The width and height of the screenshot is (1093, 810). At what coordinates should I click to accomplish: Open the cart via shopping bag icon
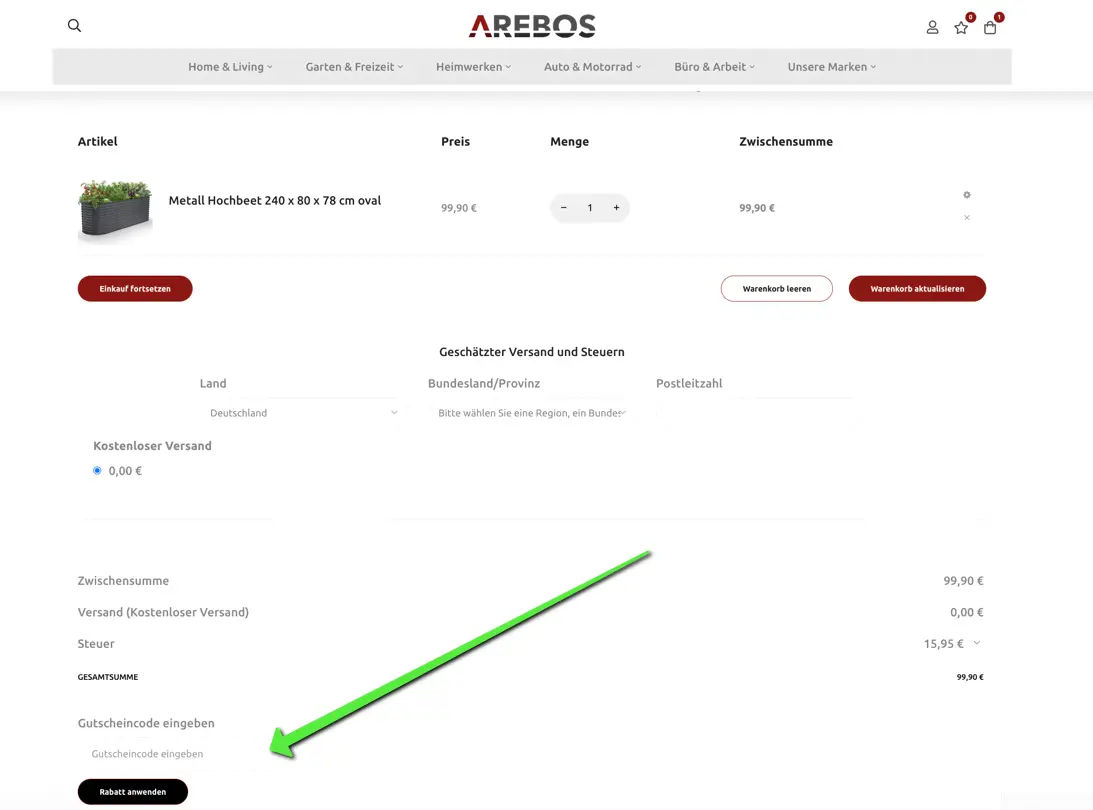(989, 28)
